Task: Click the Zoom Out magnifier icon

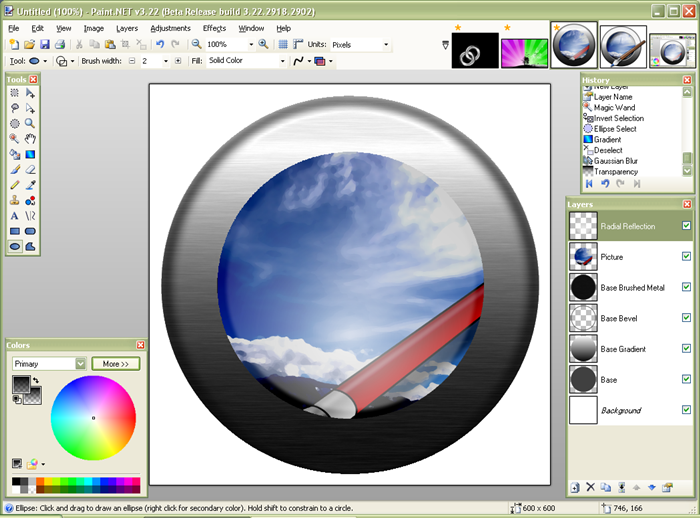Action: (x=196, y=44)
